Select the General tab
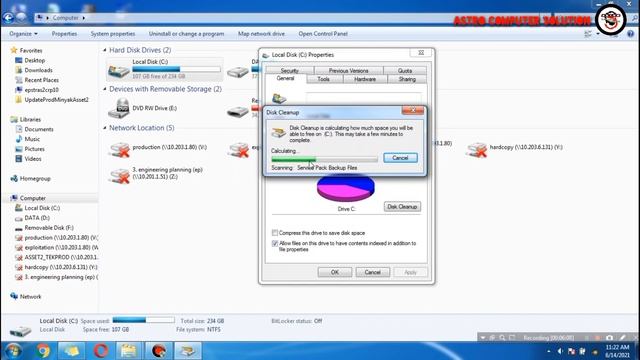 point(285,78)
